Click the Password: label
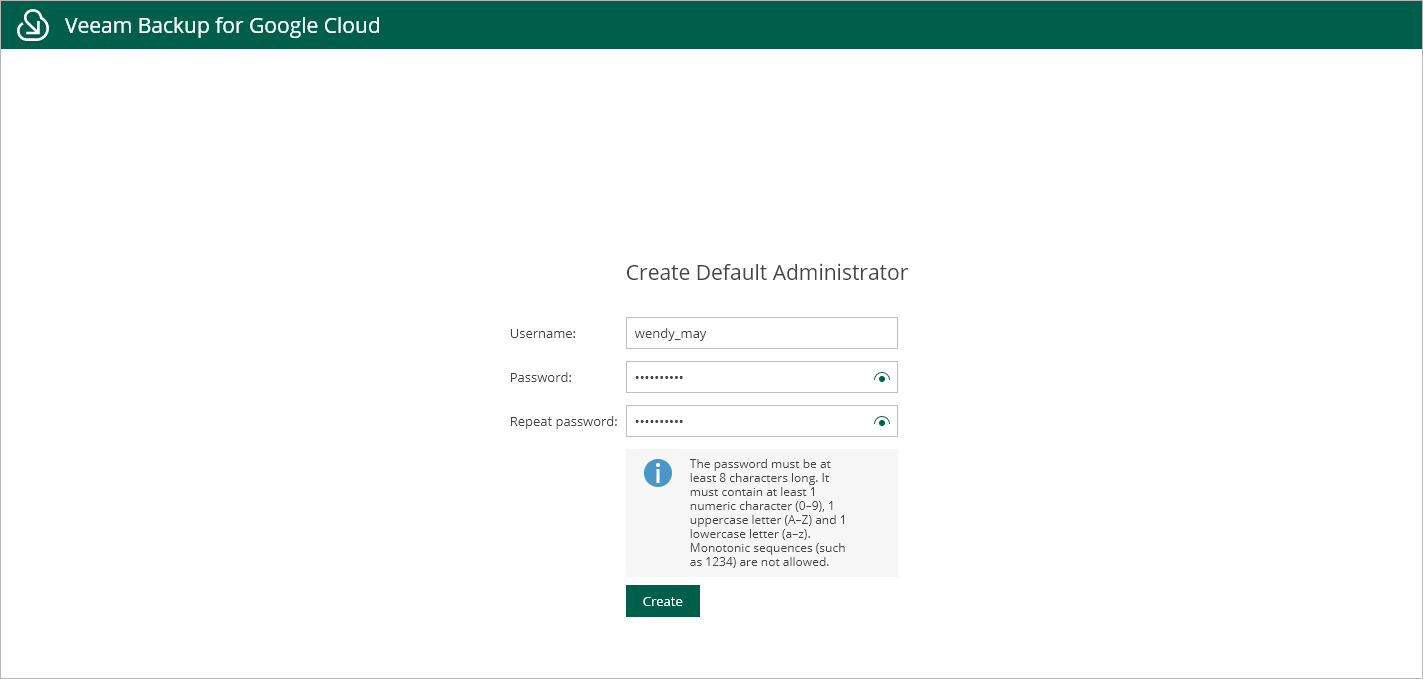1423x679 pixels. coord(541,377)
